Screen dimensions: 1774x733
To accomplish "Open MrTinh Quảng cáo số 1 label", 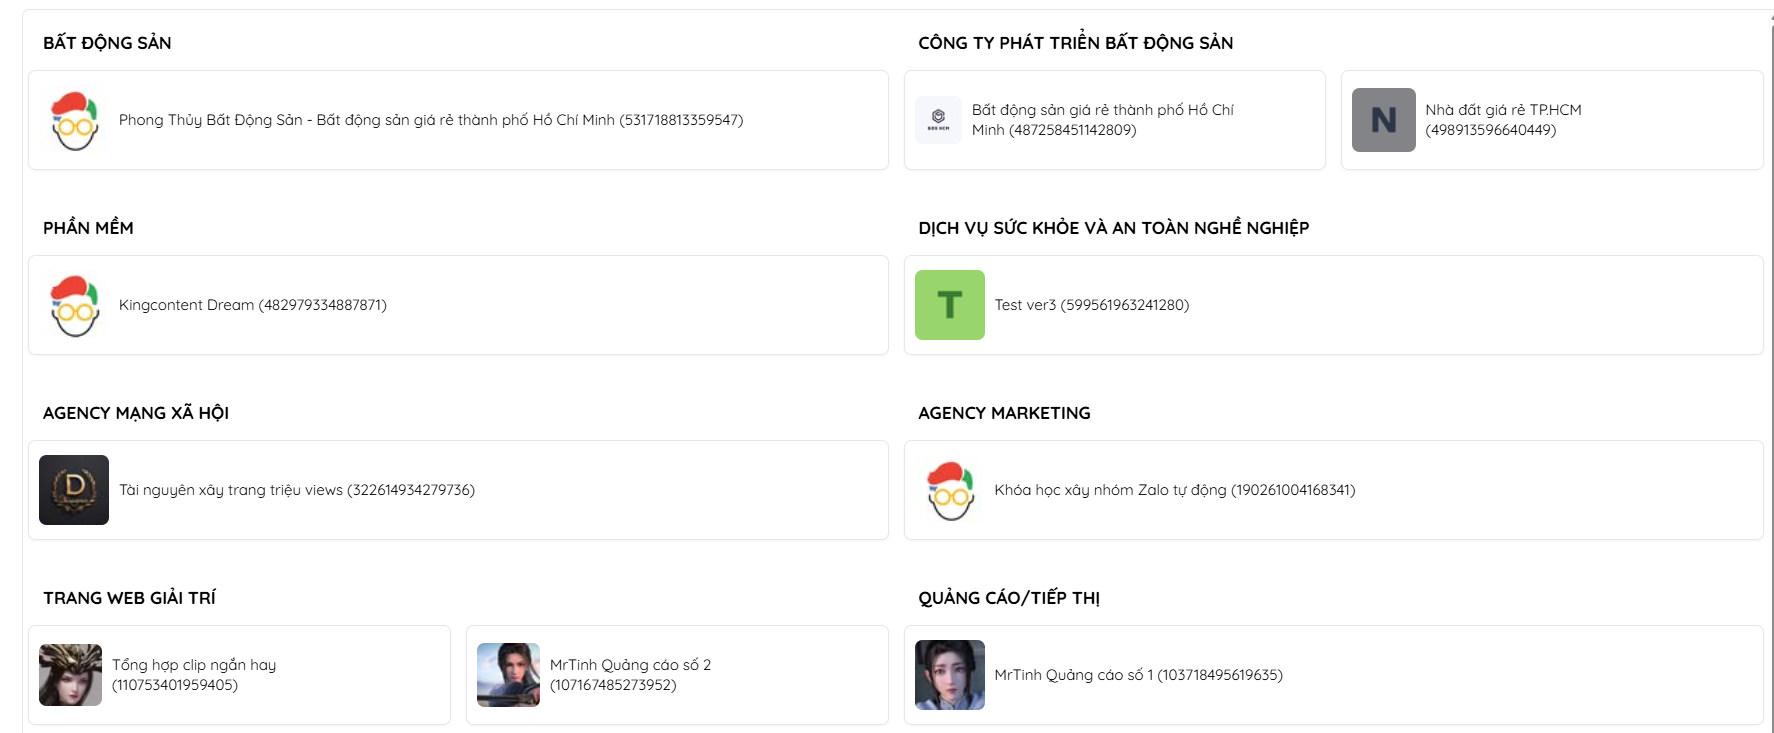I will coord(1138,675).
